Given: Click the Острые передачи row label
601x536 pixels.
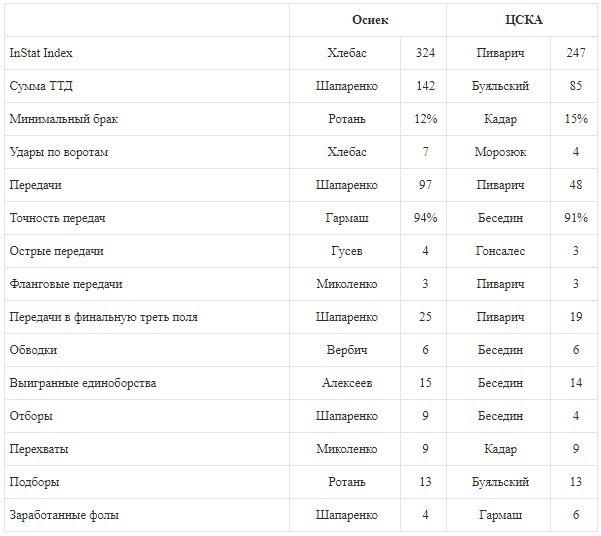Looking at the screenshot, I should click(x=56, y=251).
